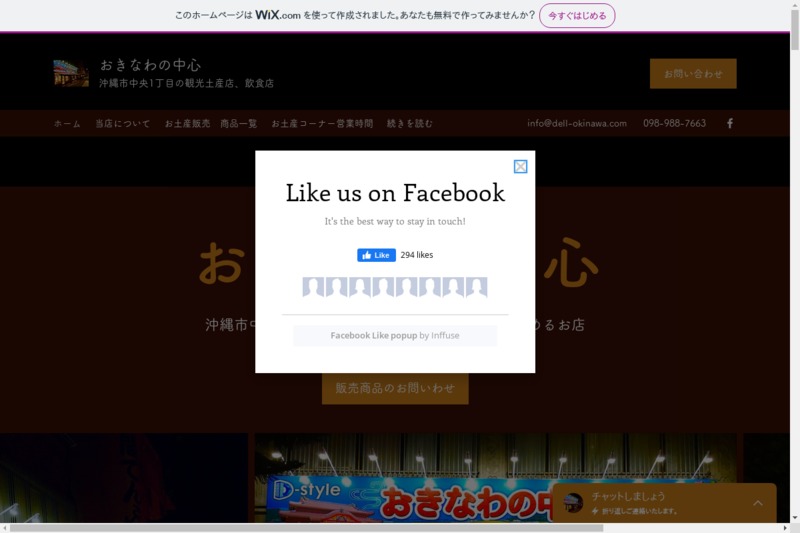
Task: Click the 販売商品のお問いわせ button
Action: tap(395, 388)
